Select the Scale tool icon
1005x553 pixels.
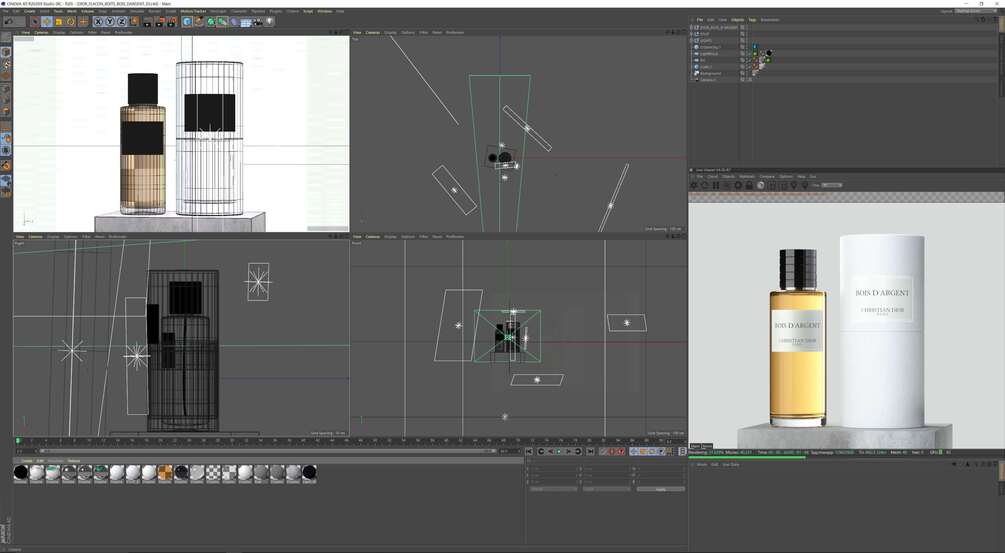coord(58,21)
